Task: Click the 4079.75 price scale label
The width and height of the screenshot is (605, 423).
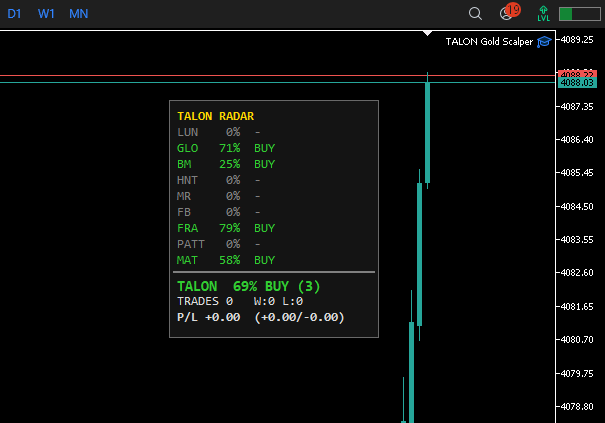Action: (577, 374)
